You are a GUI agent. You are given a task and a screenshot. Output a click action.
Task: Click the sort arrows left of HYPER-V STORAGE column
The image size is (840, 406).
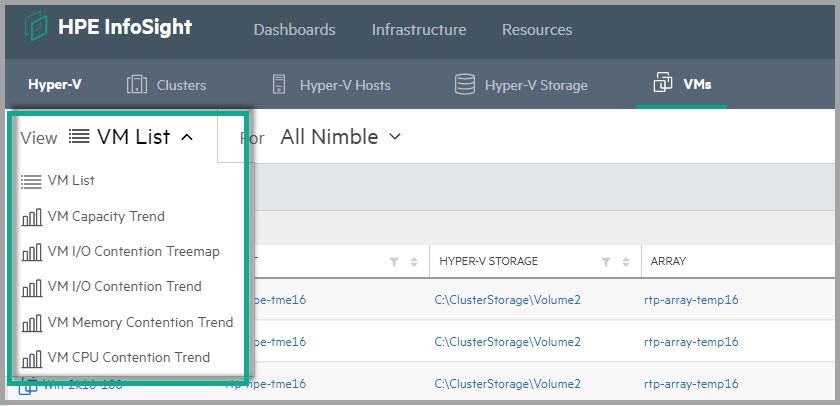point(414,262)
